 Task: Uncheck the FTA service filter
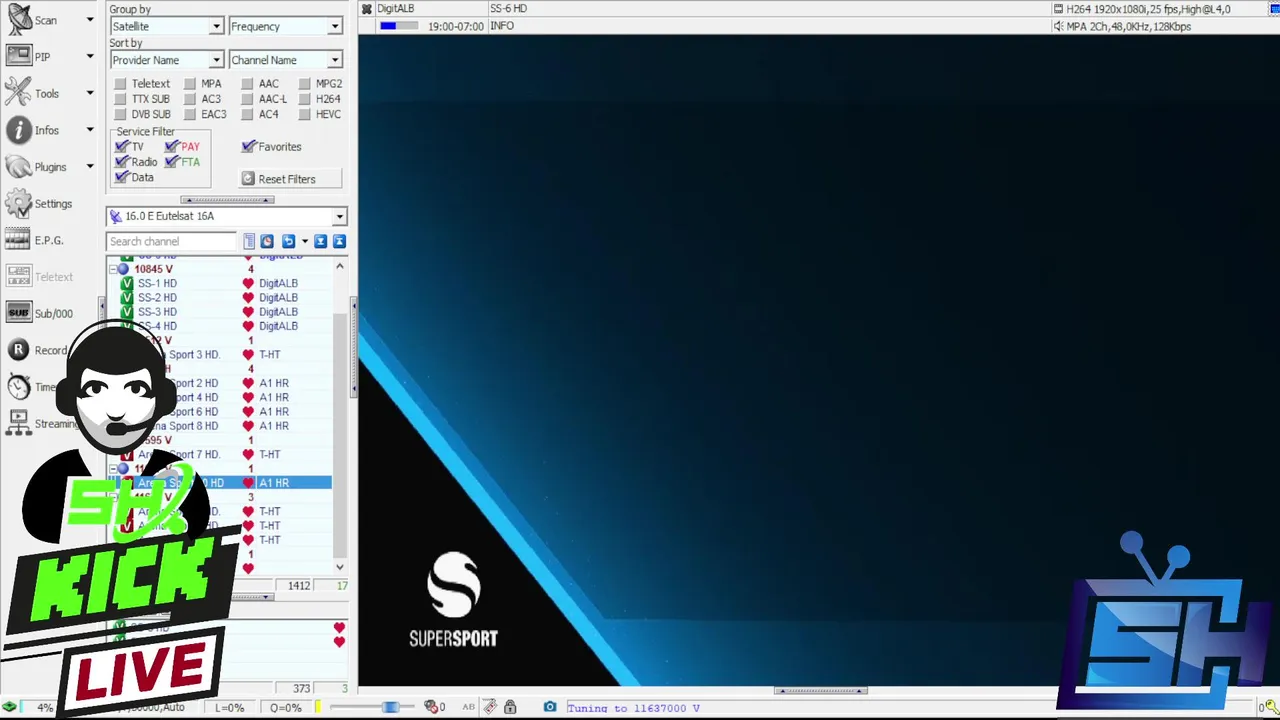pyautogui.click(x=172, y=161)
